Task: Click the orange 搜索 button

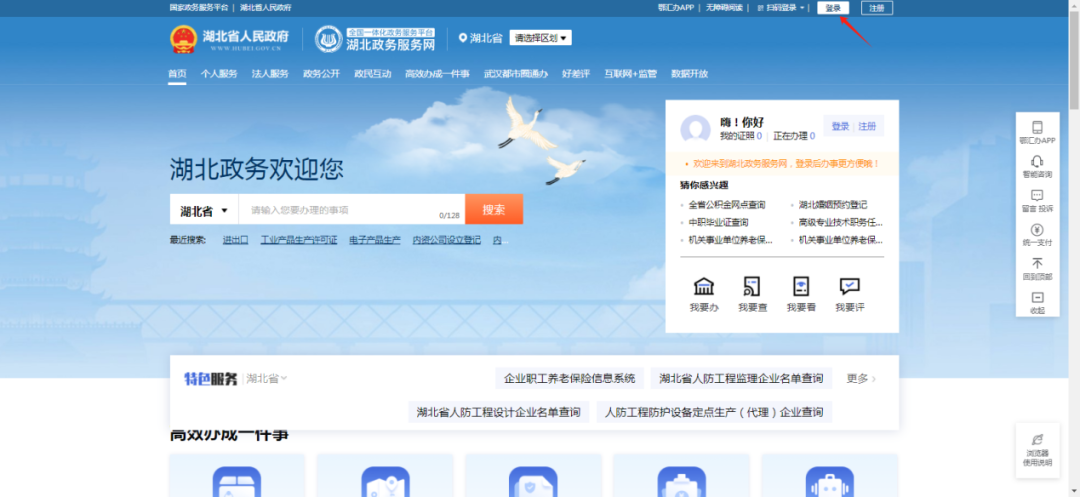Action: tap(494, 210)
